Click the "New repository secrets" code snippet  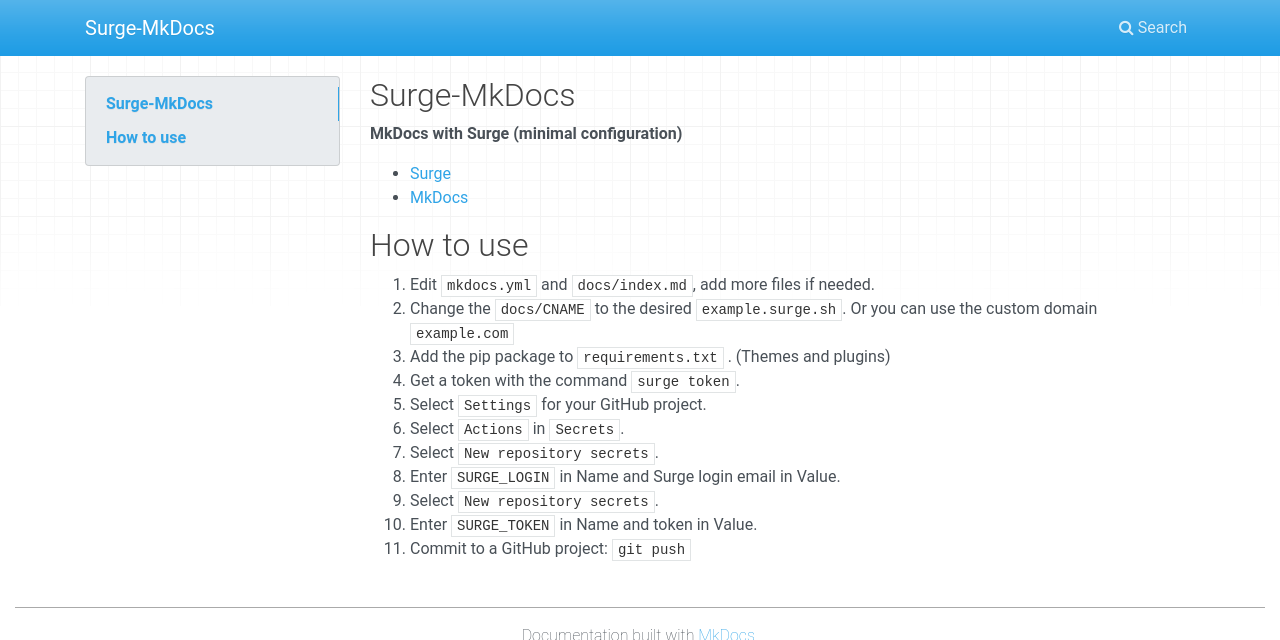click(x=556, y=453)
